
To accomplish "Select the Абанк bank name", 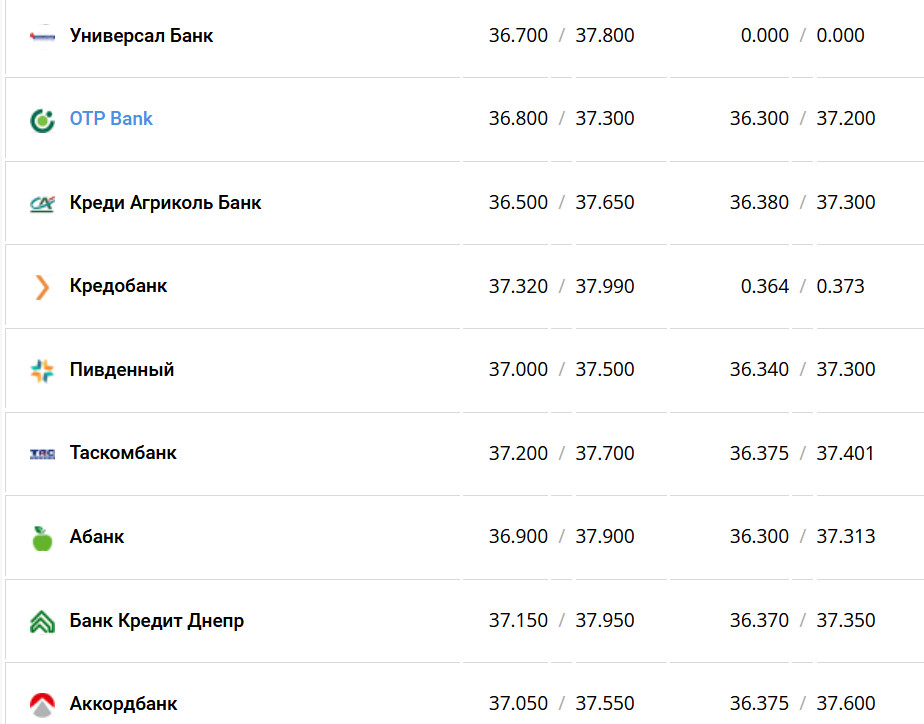I will click(x=97, y=537).
